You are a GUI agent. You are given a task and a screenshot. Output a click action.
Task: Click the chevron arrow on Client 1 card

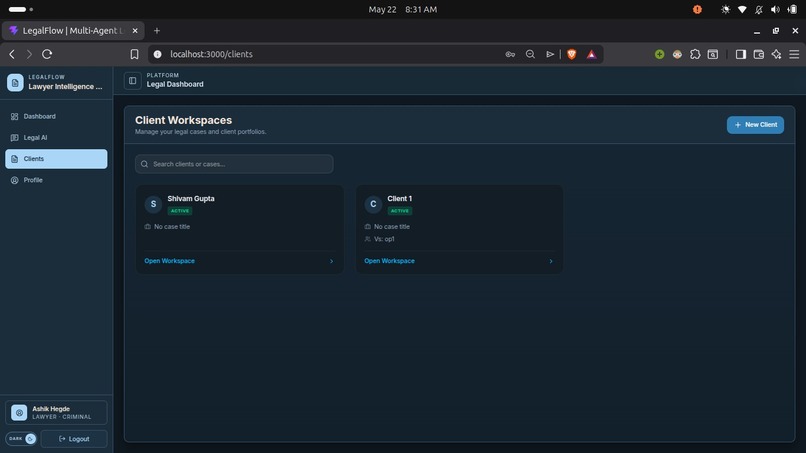tap(551, 261)
